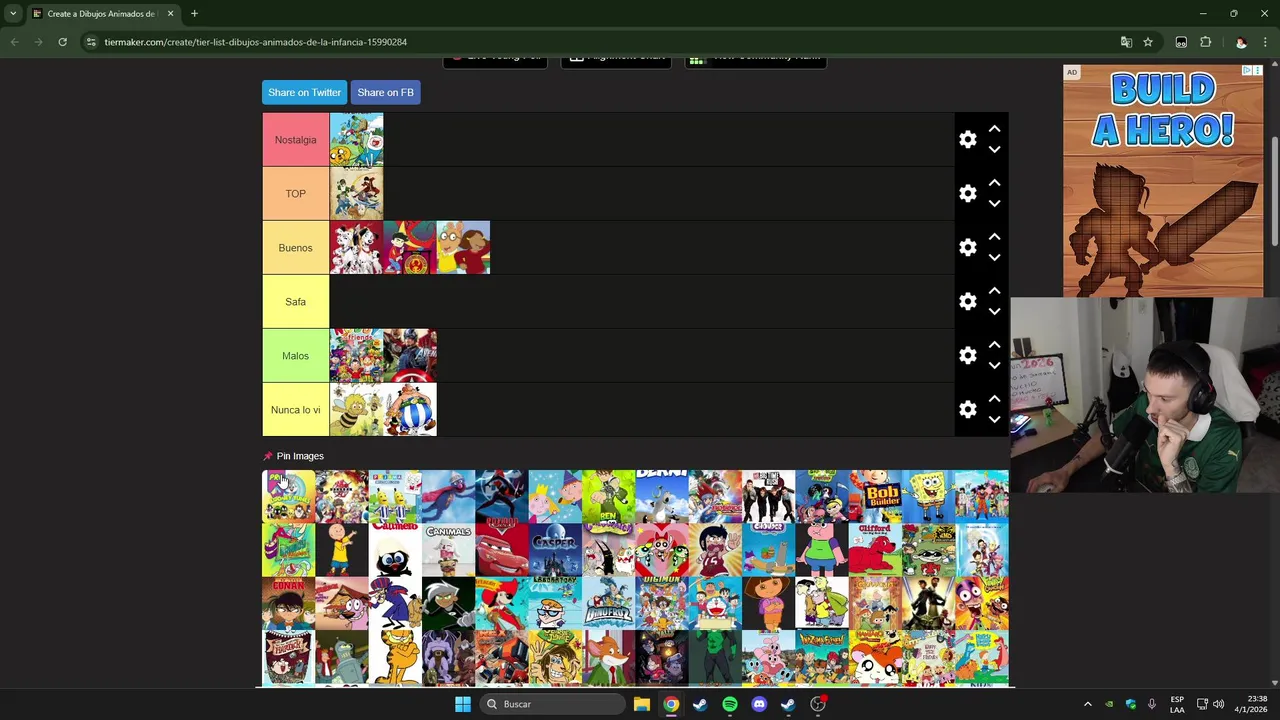Select the Casper image
Viewport: 1280px width, 720px height.
point(555,550)
